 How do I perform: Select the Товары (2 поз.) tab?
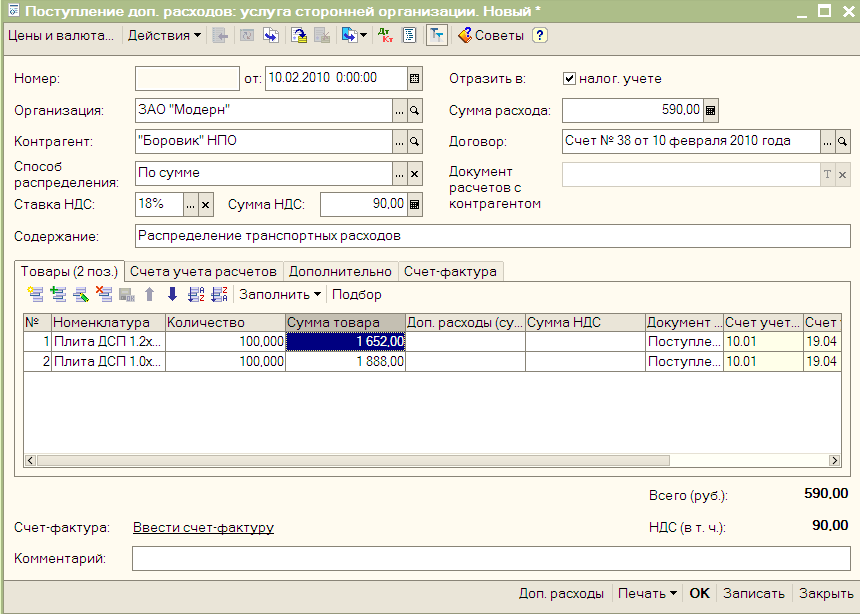click(x=69, y=272)
